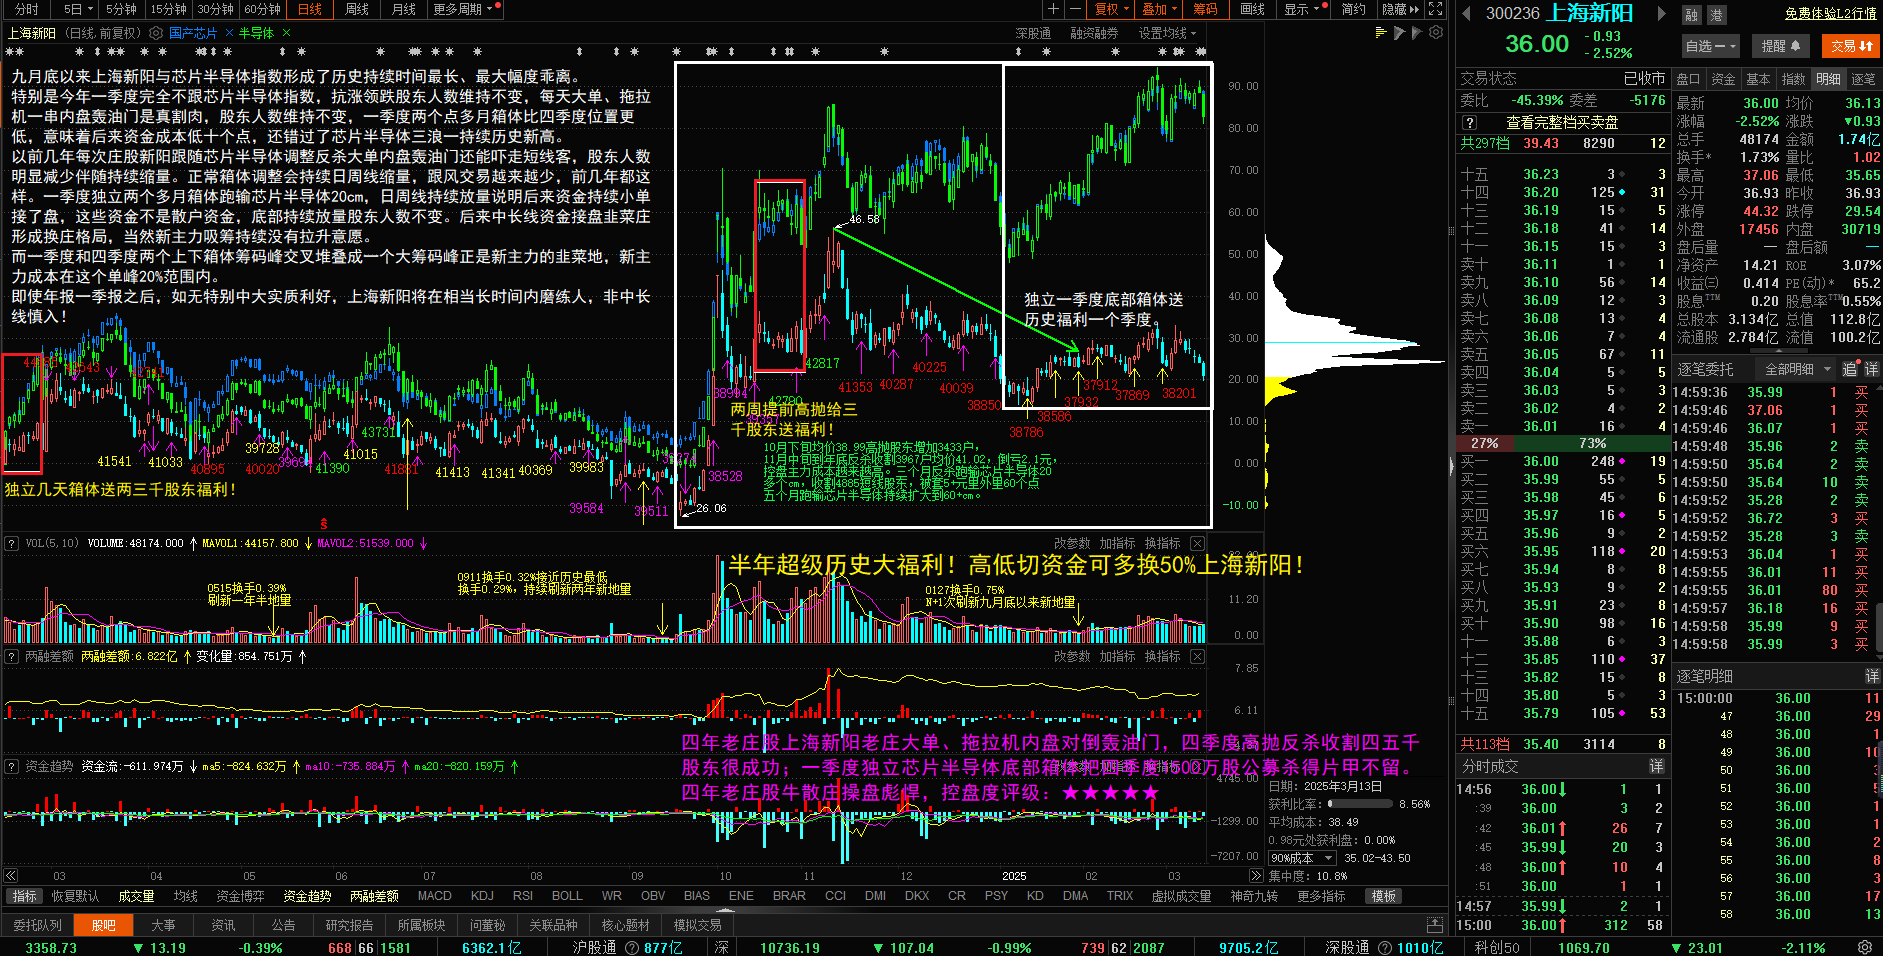Click the timeline scroll-left double arrow
The height and width of the screenshot is (956, 1883).
pyautogui.click(x=11, y=876)
